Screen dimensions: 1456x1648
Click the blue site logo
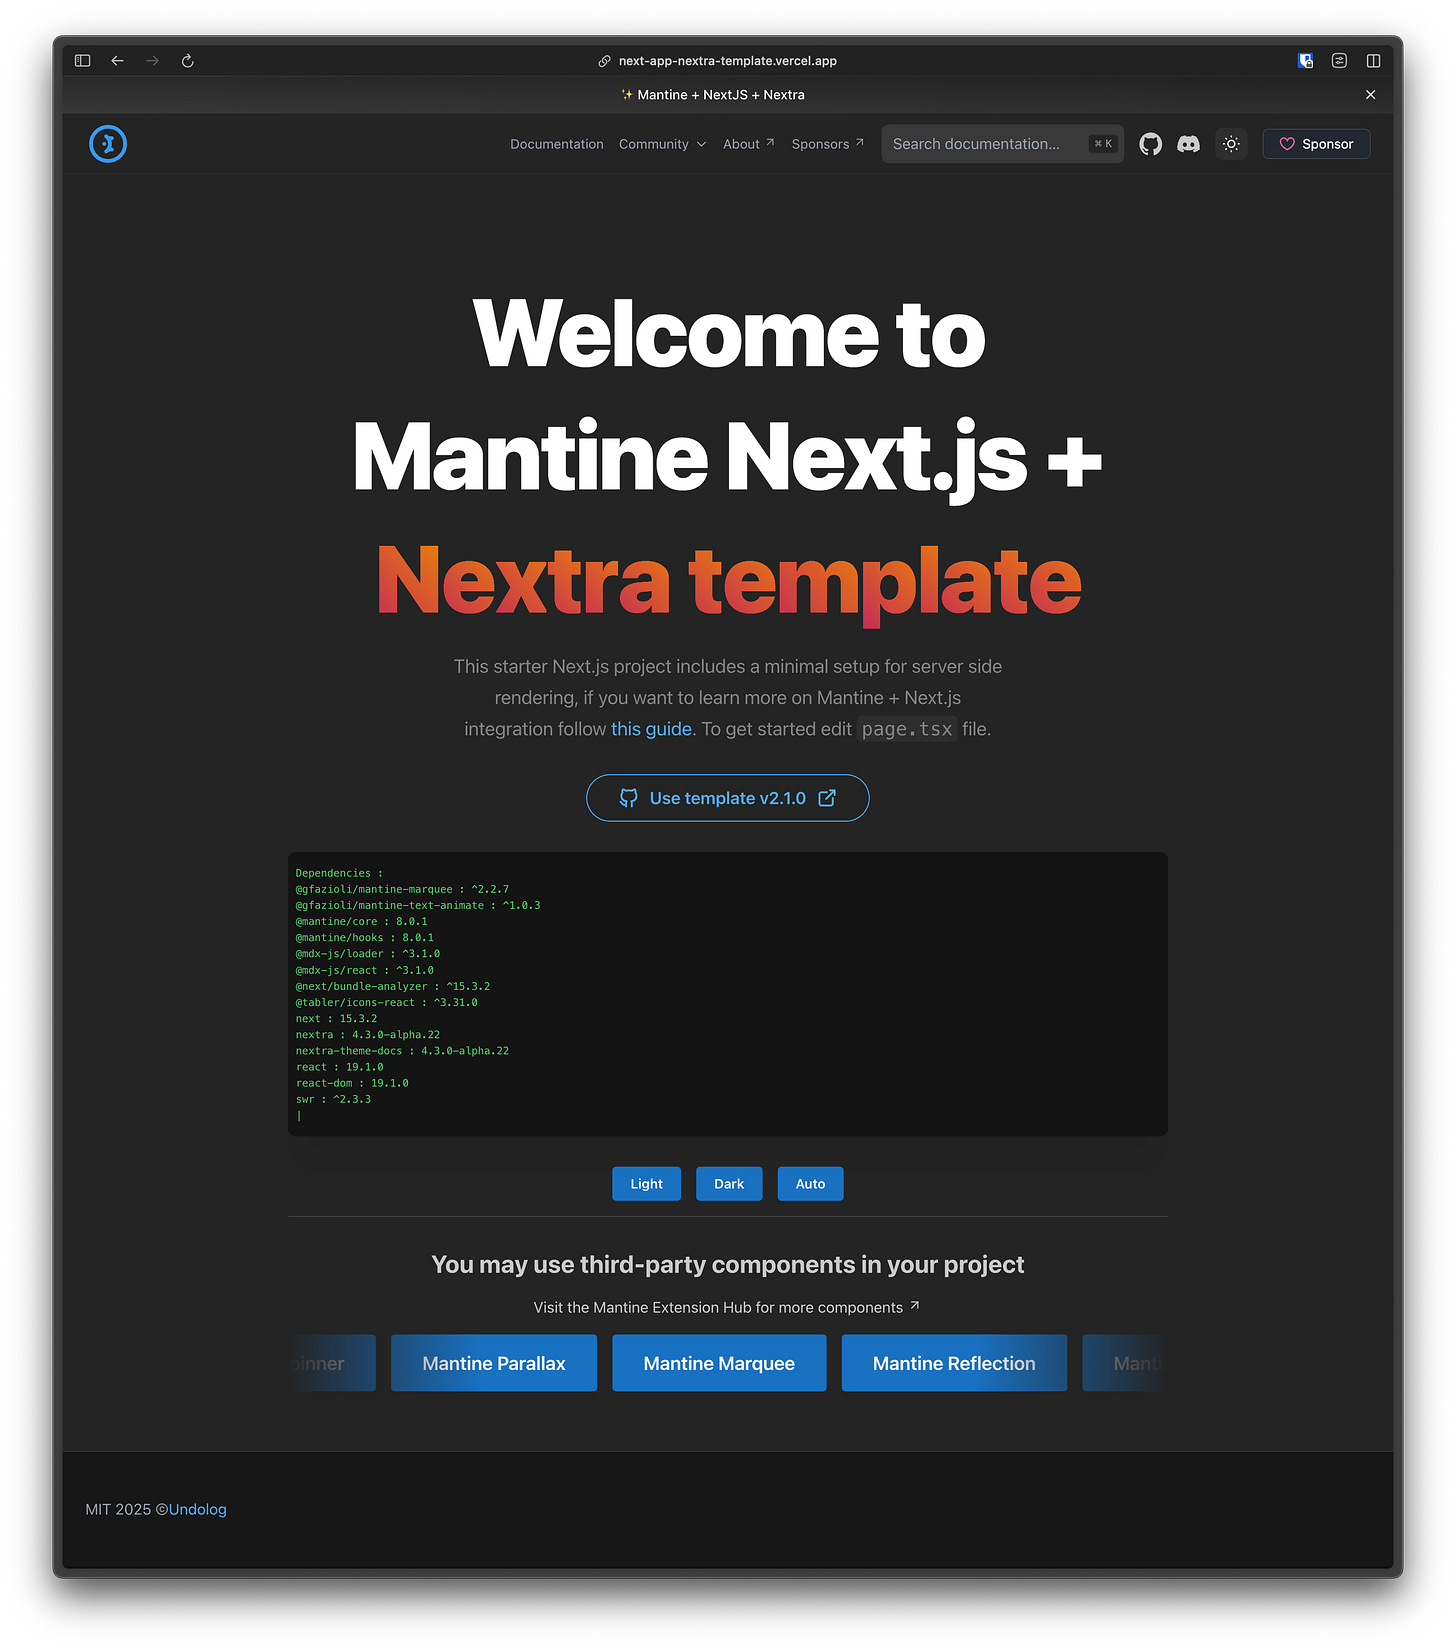[108, 144]
